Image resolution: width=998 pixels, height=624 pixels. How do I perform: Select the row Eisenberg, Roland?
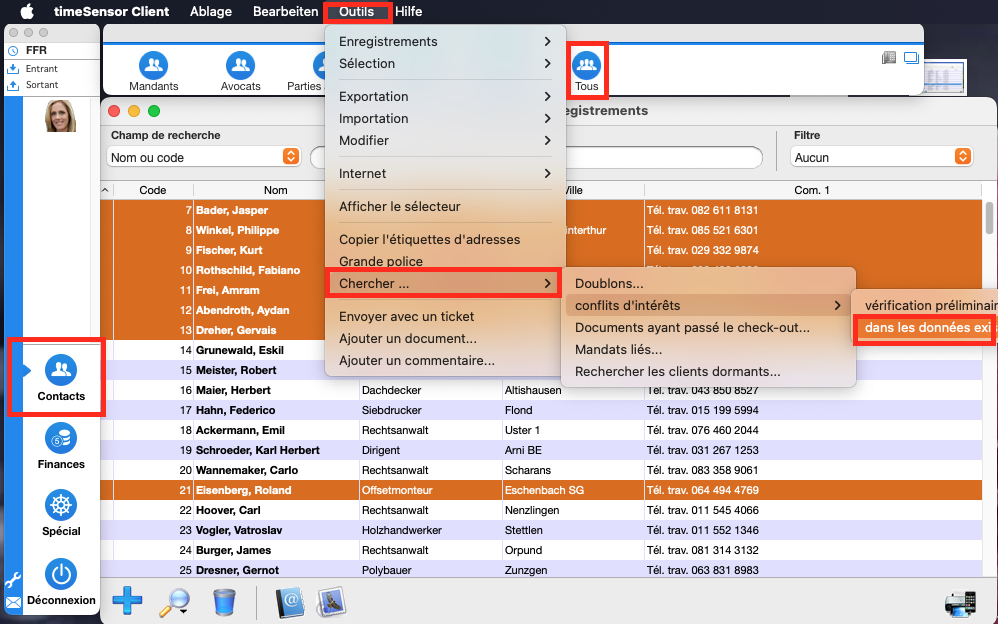coord(541,490)
